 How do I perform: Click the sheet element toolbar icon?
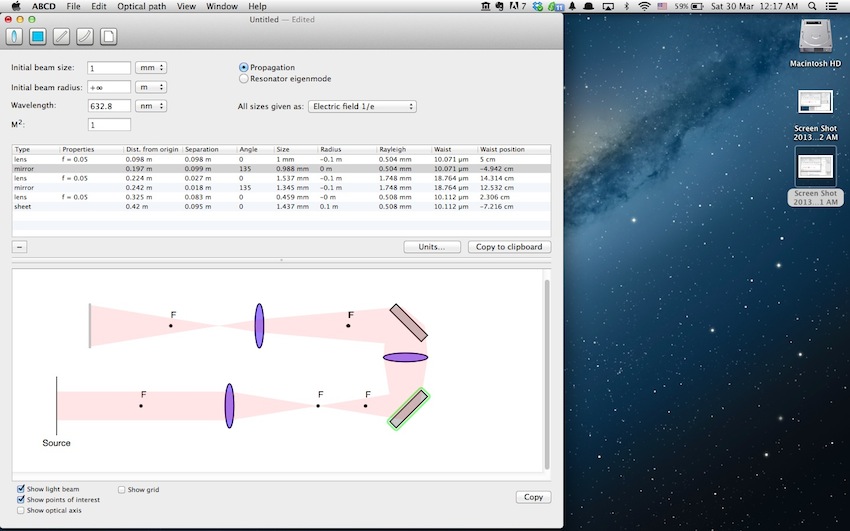point(108,37)
